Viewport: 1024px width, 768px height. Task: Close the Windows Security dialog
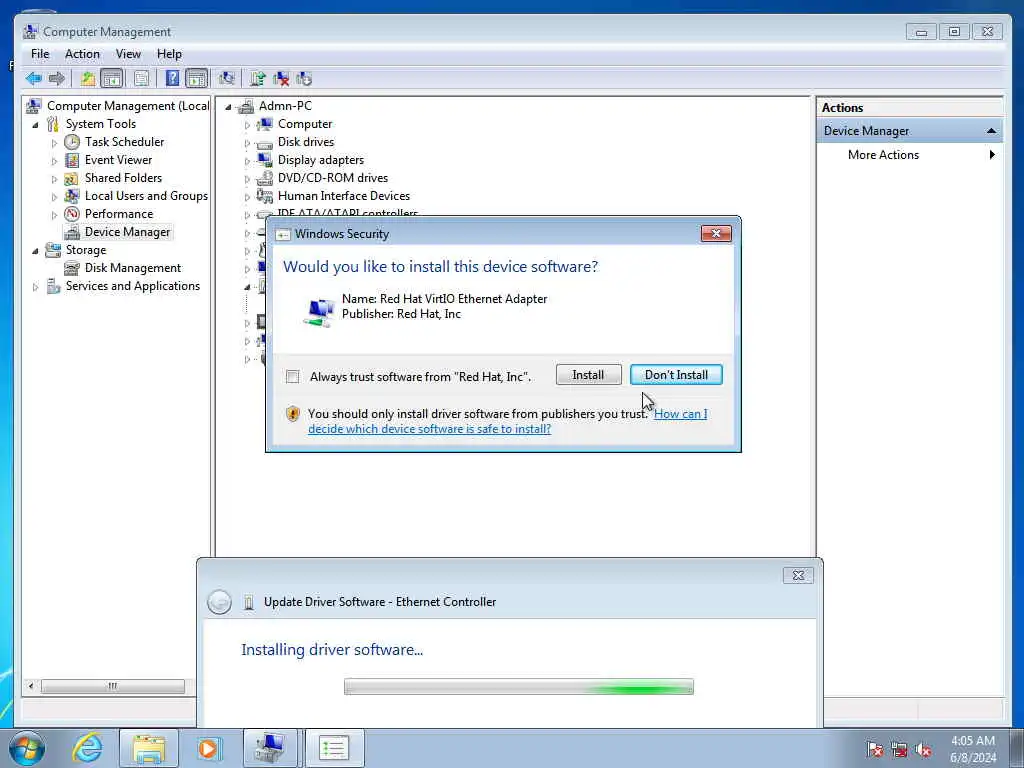[716, 233]
